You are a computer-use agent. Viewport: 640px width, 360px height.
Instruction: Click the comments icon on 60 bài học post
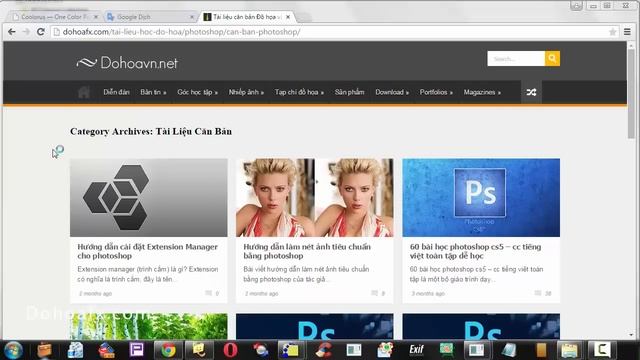point(538,293)
